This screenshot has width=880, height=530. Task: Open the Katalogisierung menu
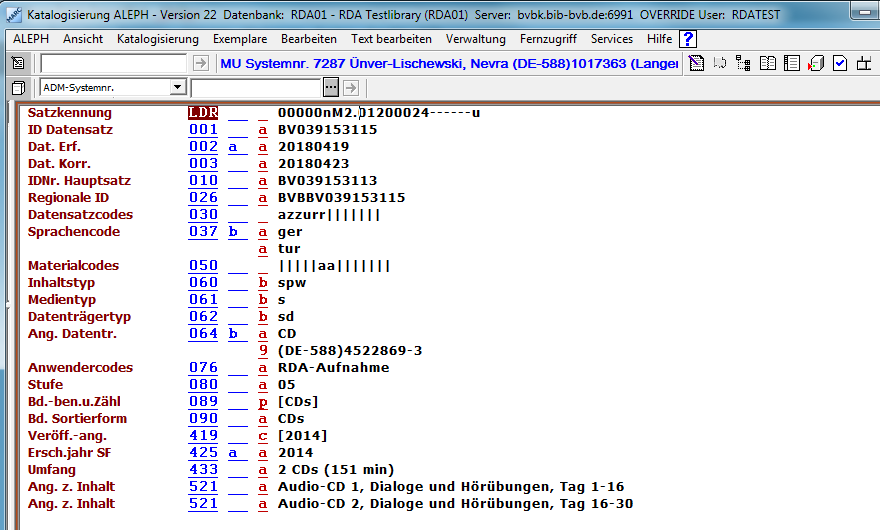click(x=158, y=39)
